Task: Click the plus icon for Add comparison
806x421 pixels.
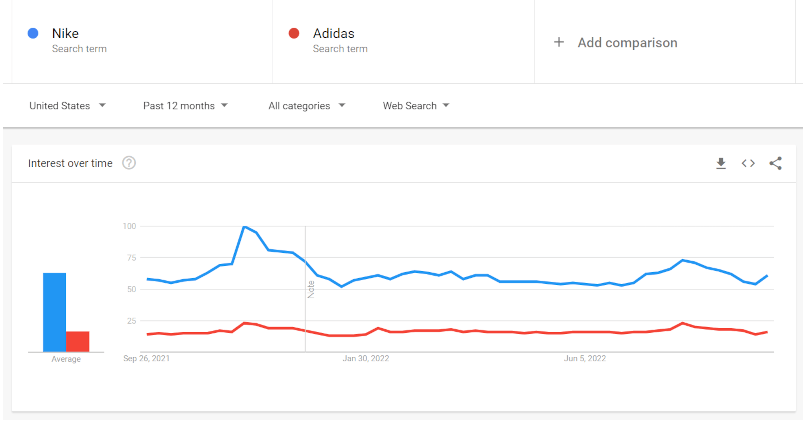Action: click(x=559, y=42)
